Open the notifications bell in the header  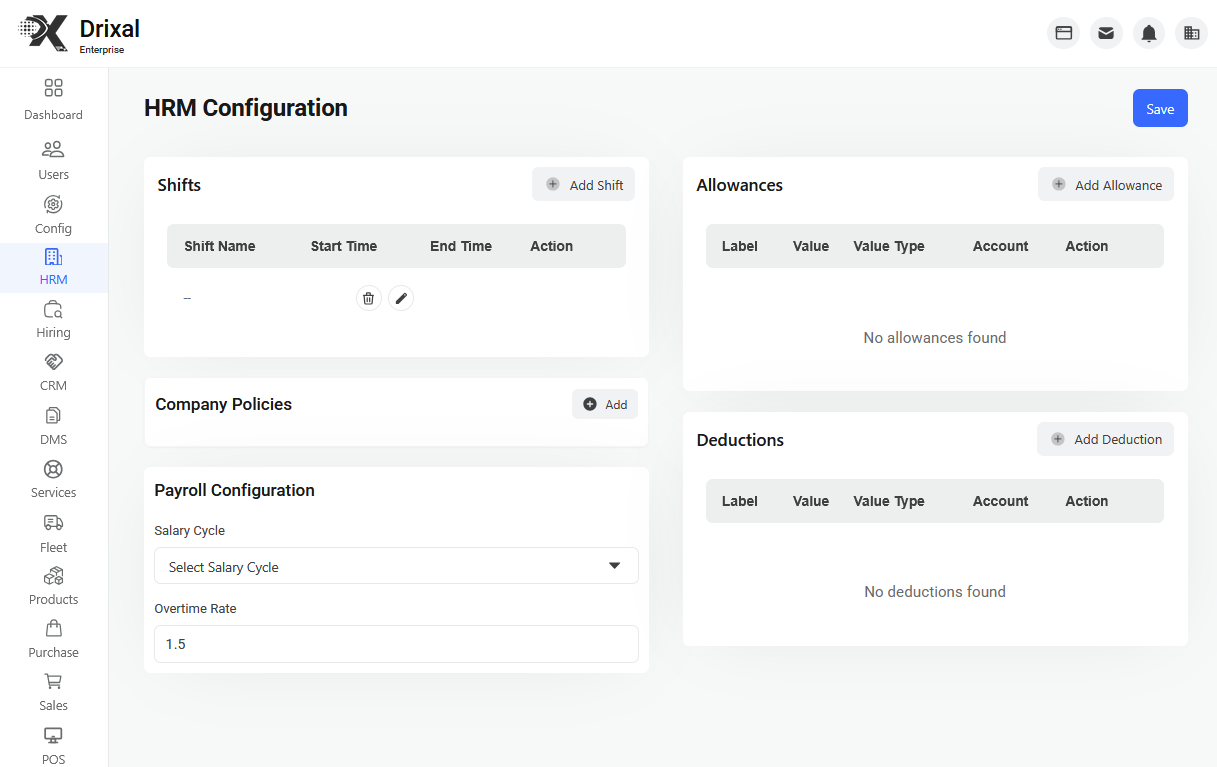1148,32
